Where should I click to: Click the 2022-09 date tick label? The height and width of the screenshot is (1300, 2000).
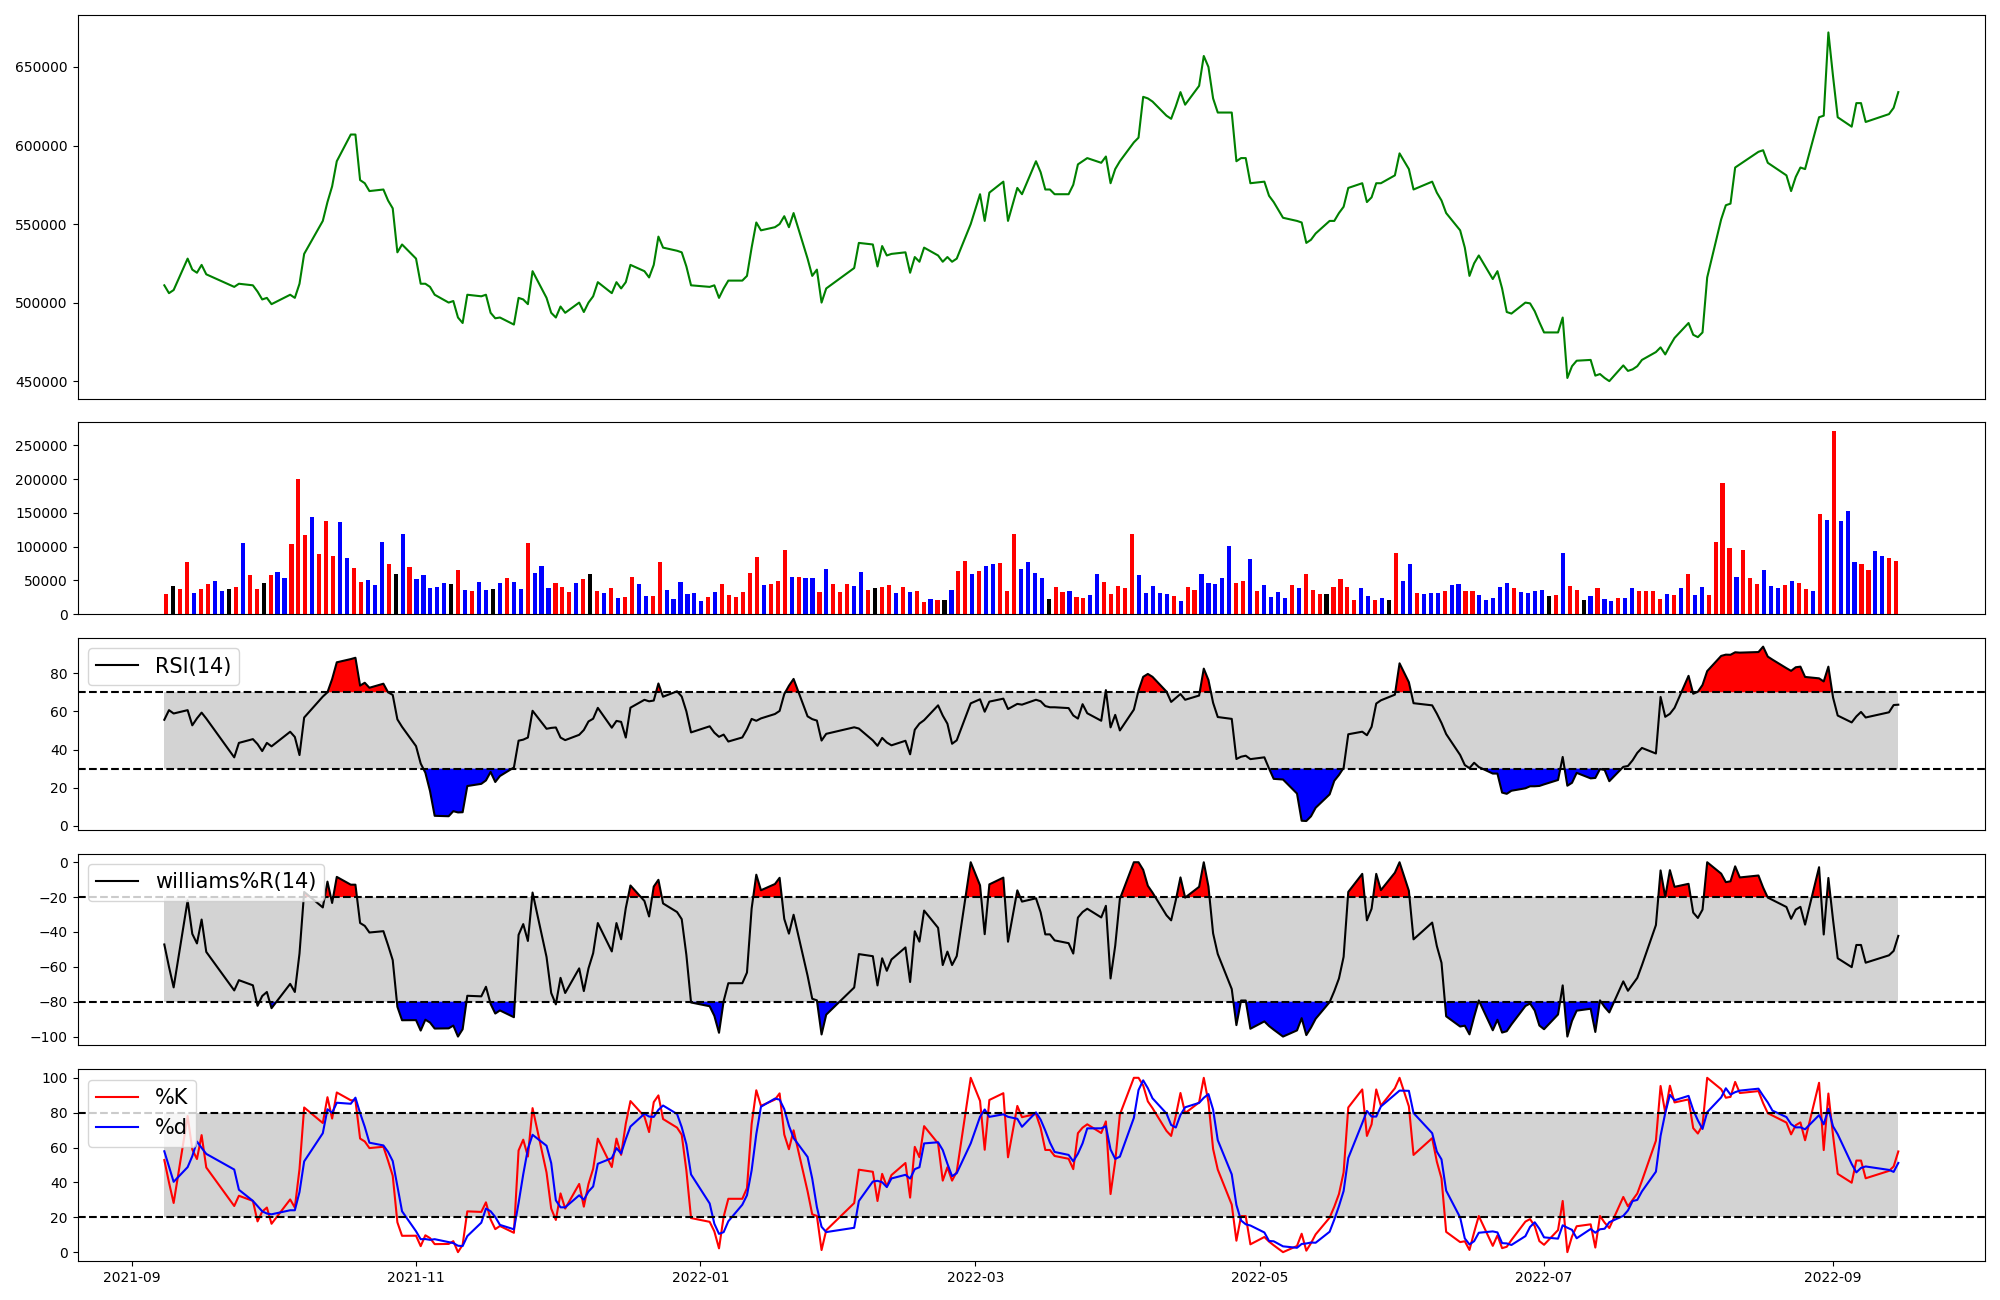pyautogui.click(x=1832, y=1277)
